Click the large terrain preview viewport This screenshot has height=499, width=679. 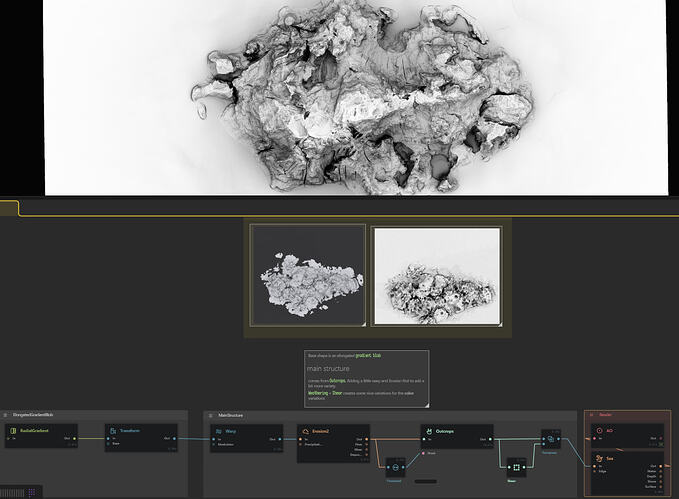tap(355, 97)
